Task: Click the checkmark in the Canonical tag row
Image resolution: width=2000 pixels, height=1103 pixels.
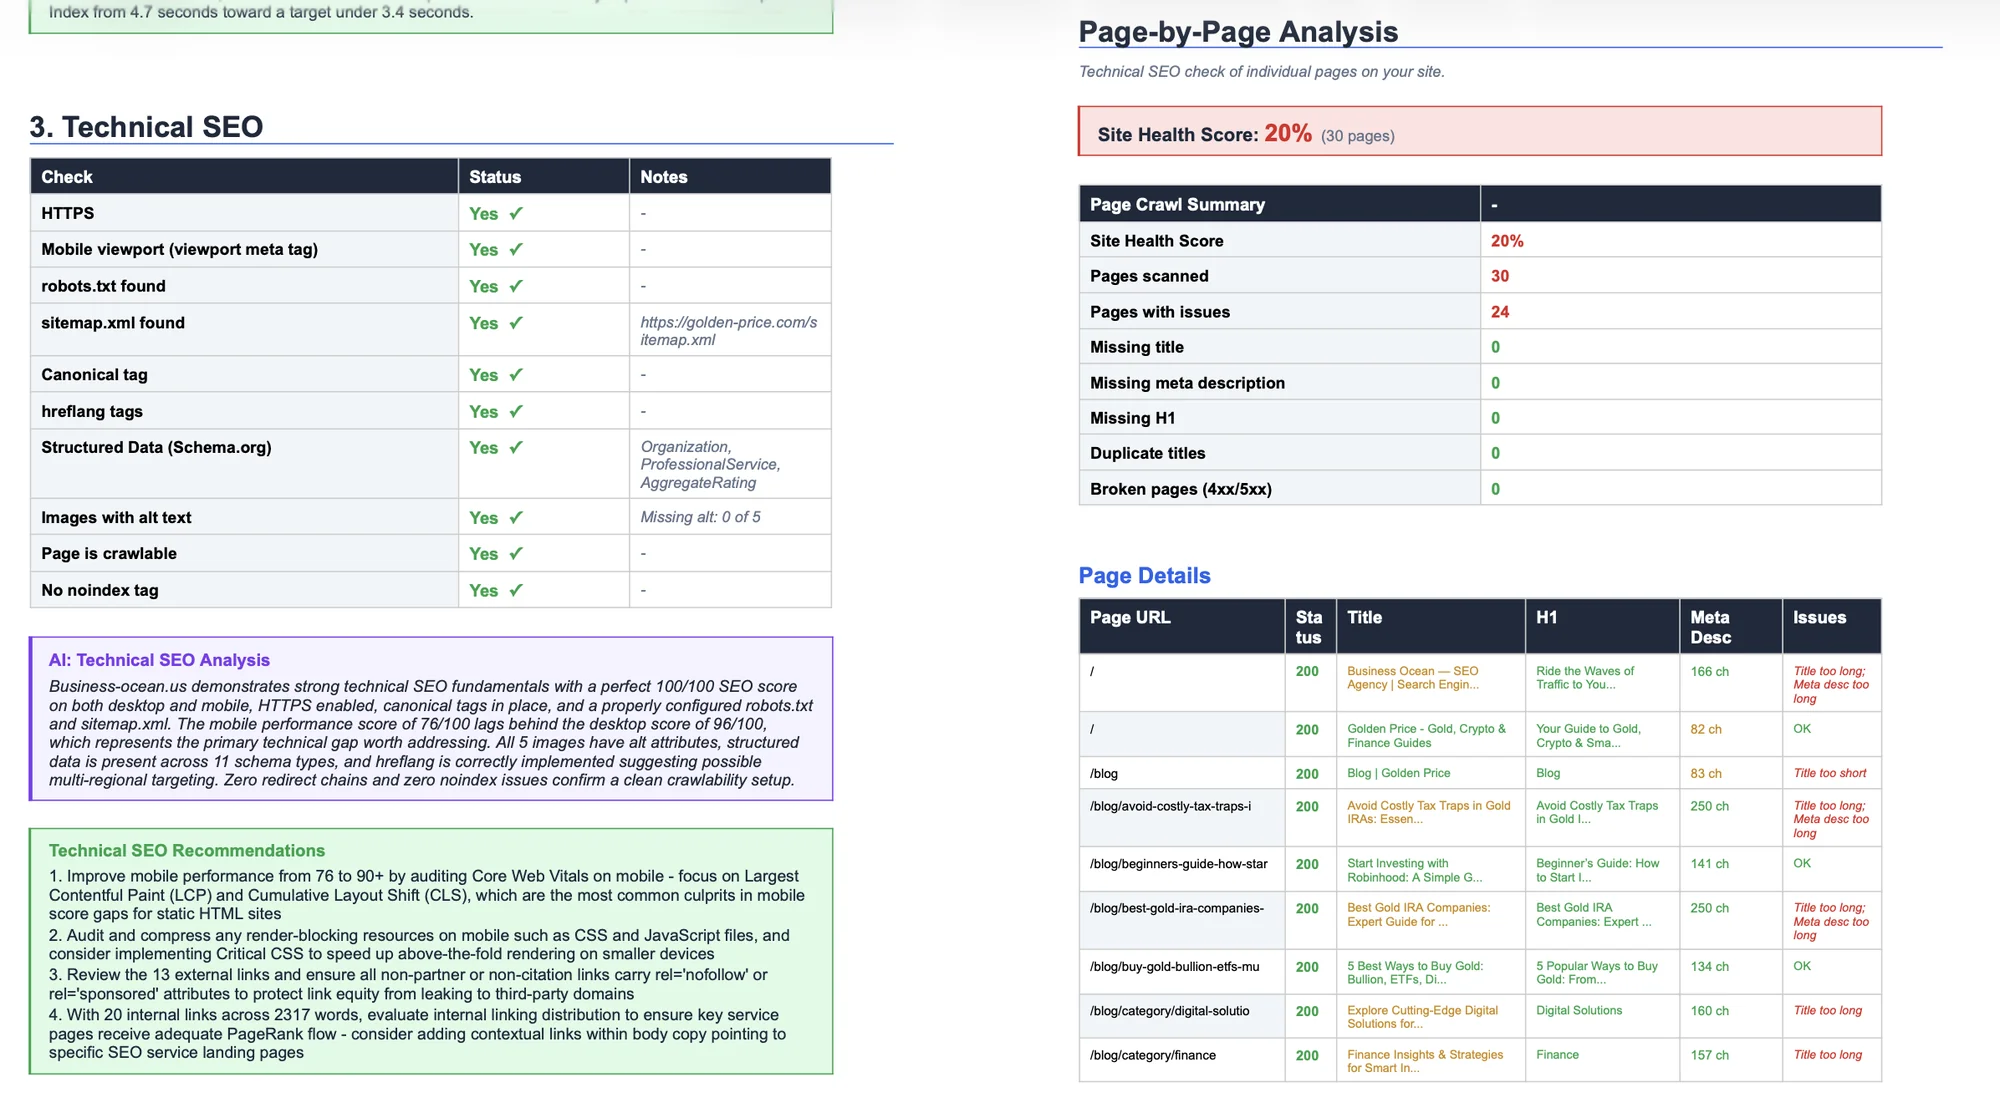Action: (x=516, y=375)
